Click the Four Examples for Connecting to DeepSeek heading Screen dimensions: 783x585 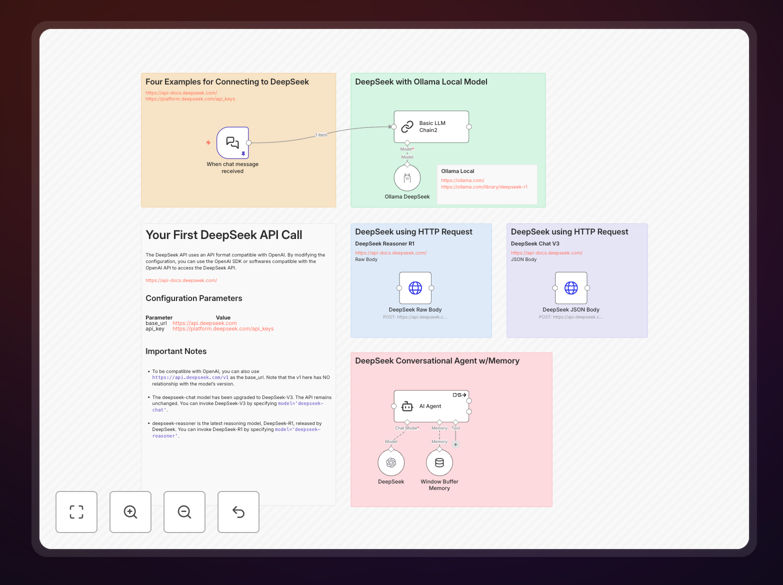(x=227, y=82)
